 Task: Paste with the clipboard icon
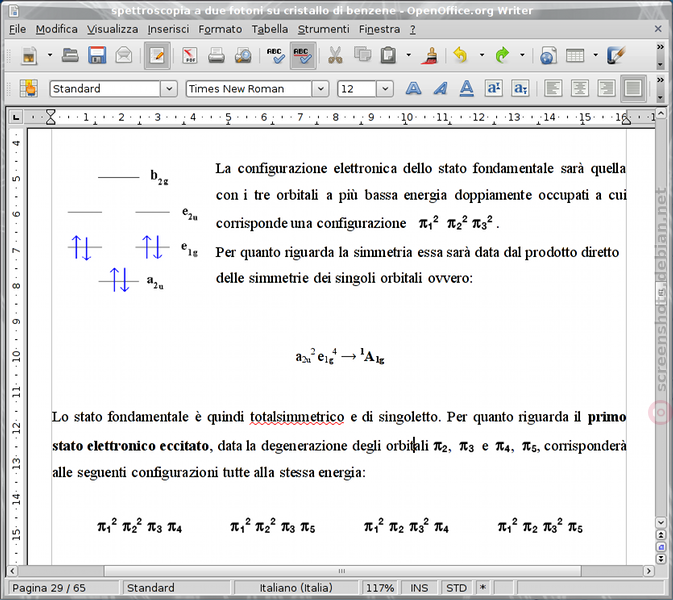tap(388, 55)
